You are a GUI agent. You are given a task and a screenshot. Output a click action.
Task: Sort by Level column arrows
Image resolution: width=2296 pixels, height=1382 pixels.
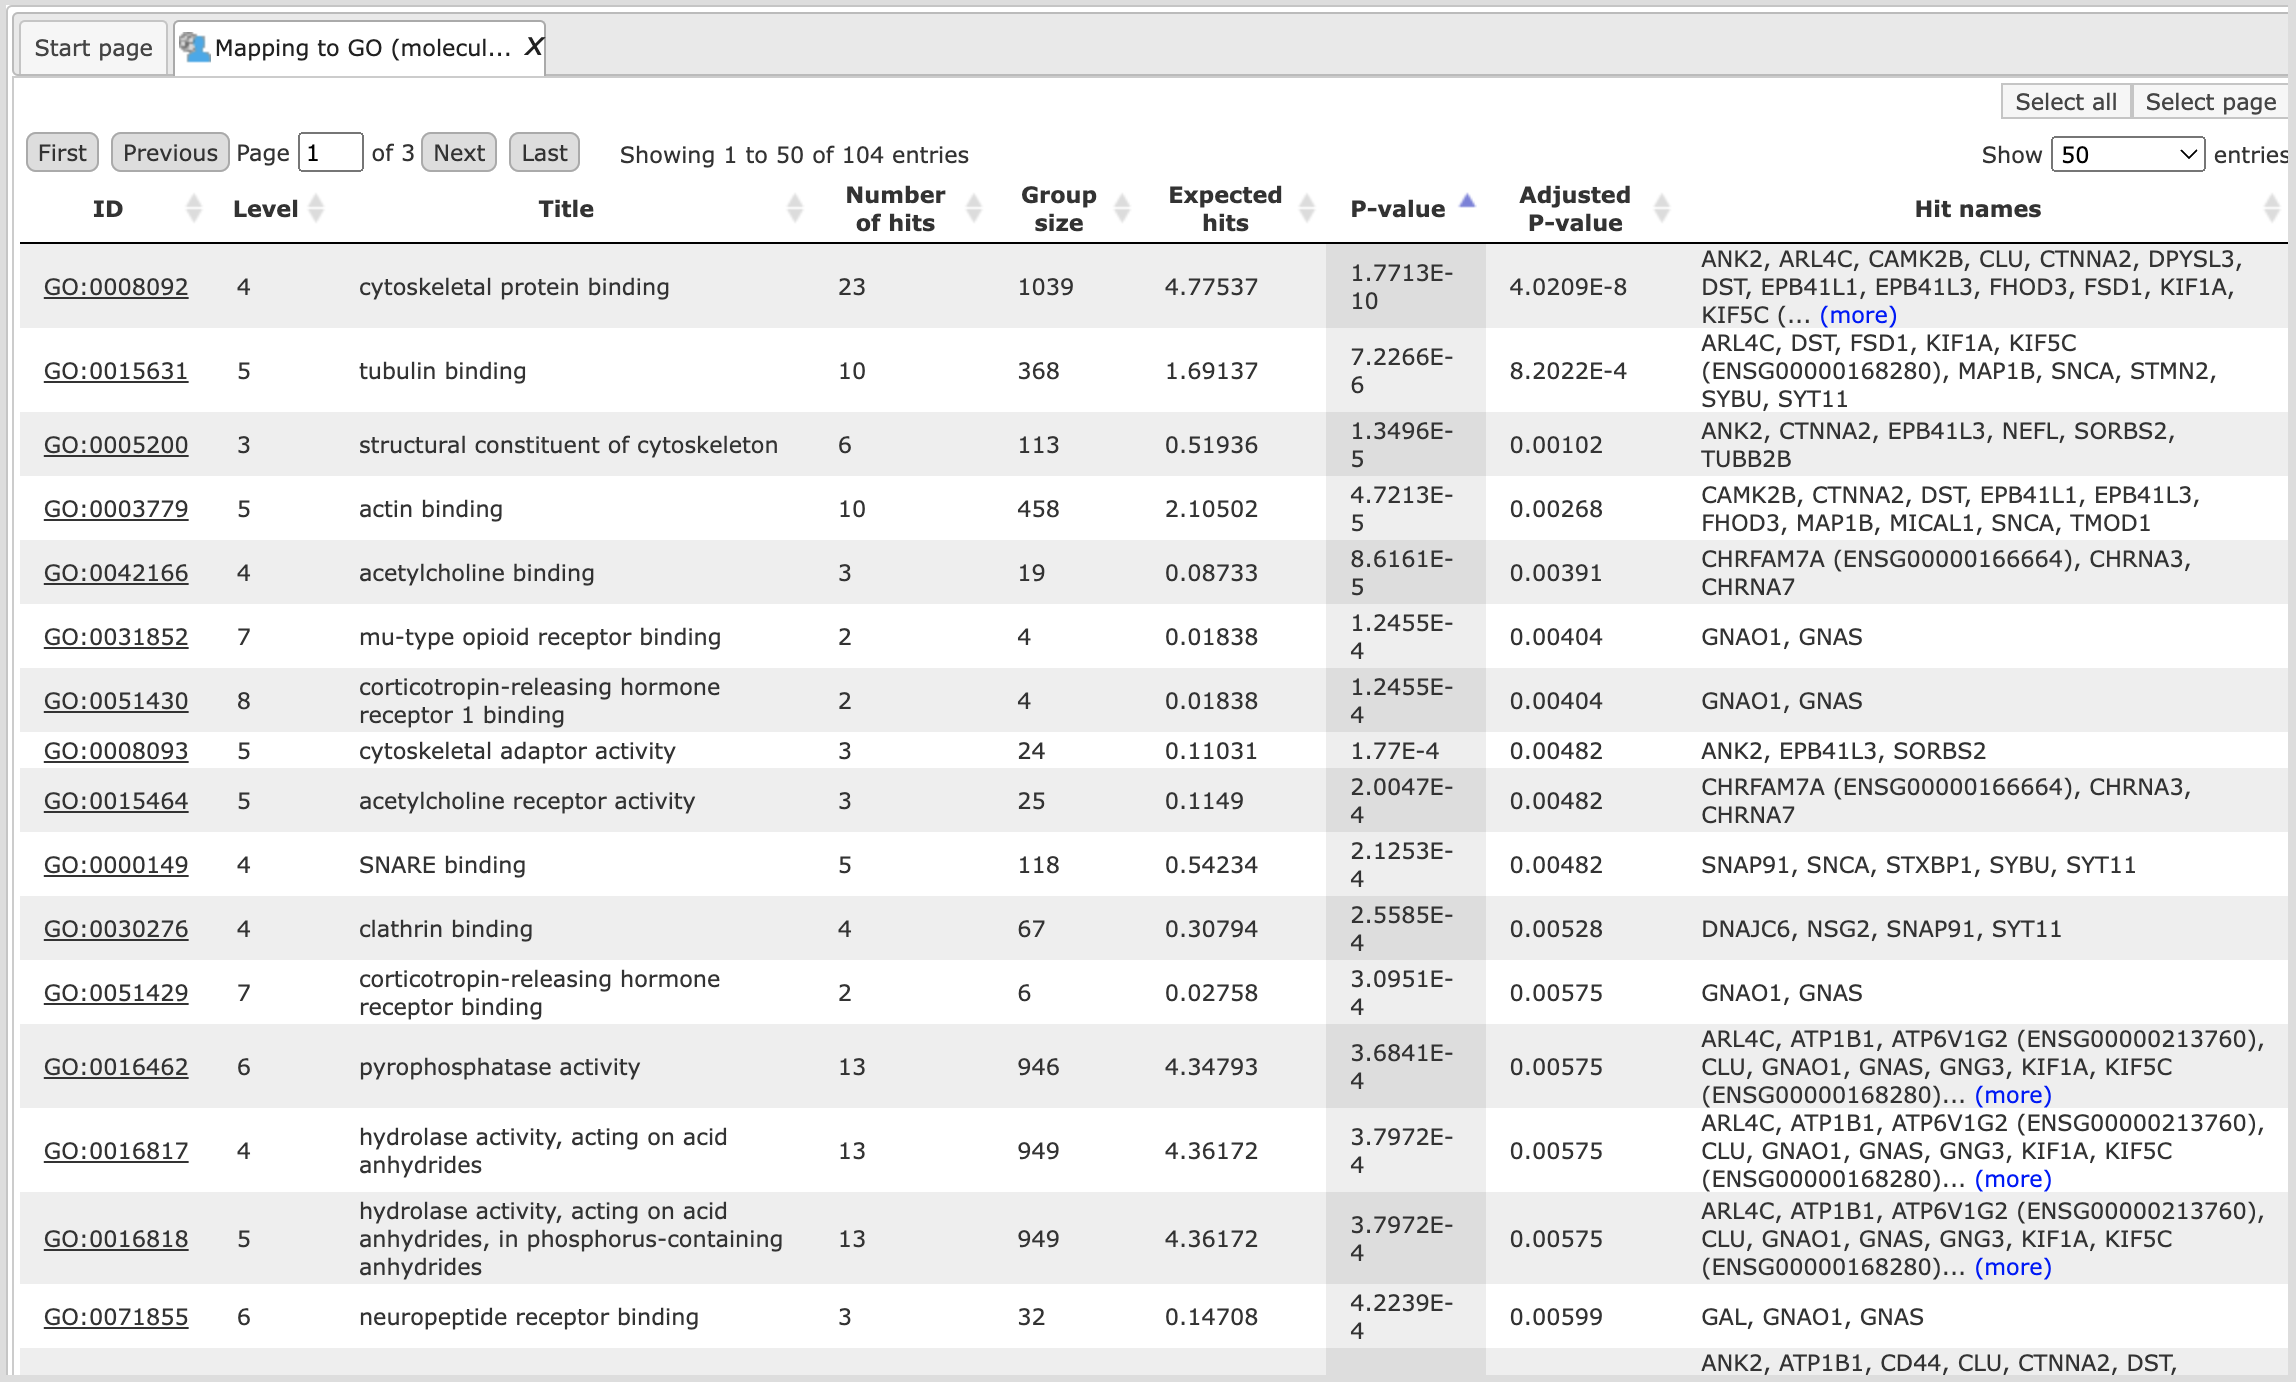coord(317,208)
